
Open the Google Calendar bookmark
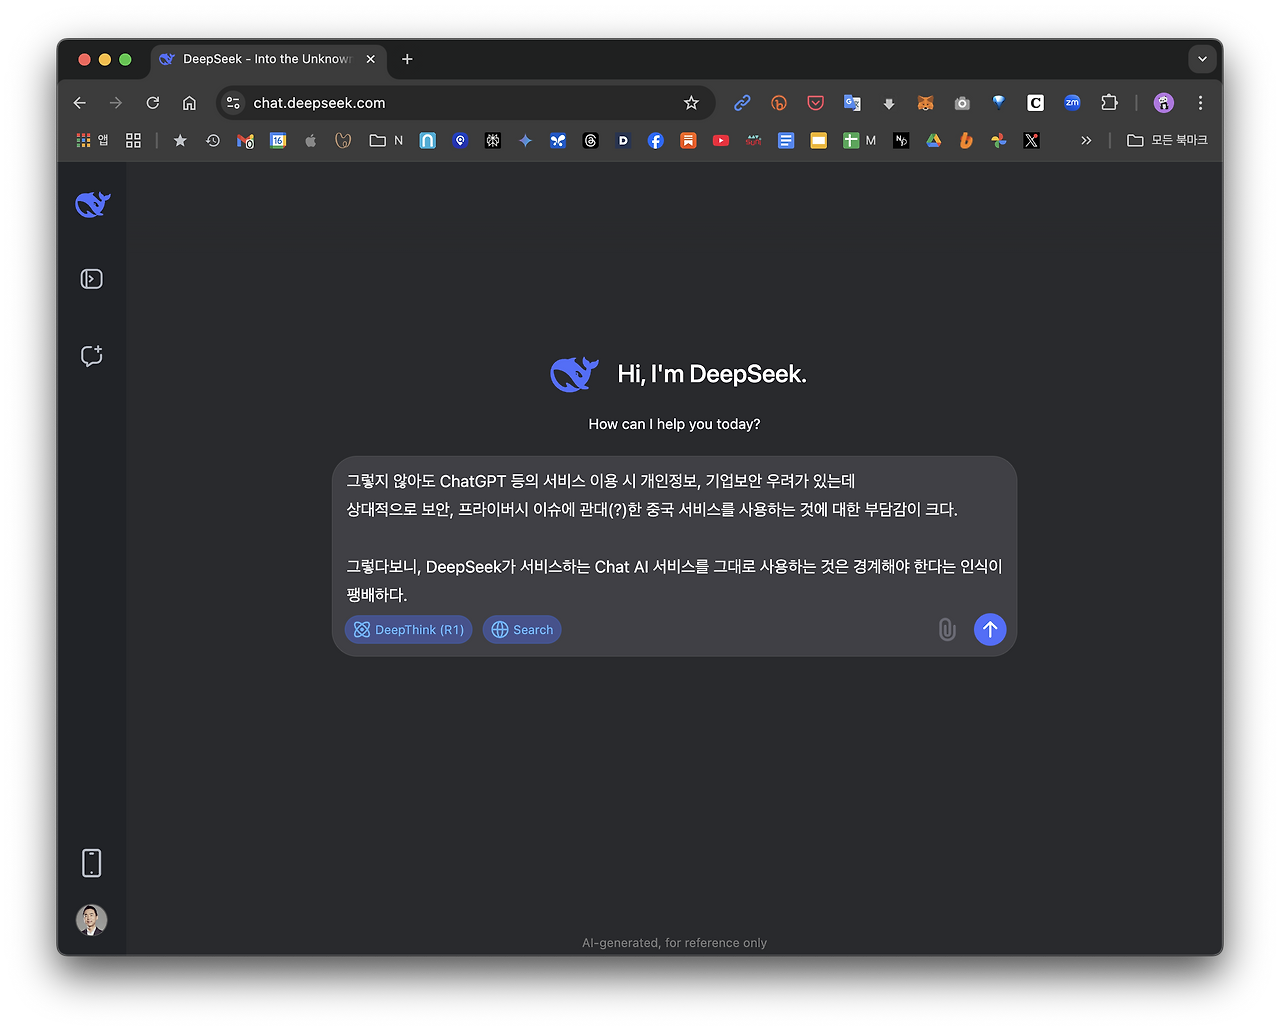pos(278,141)
